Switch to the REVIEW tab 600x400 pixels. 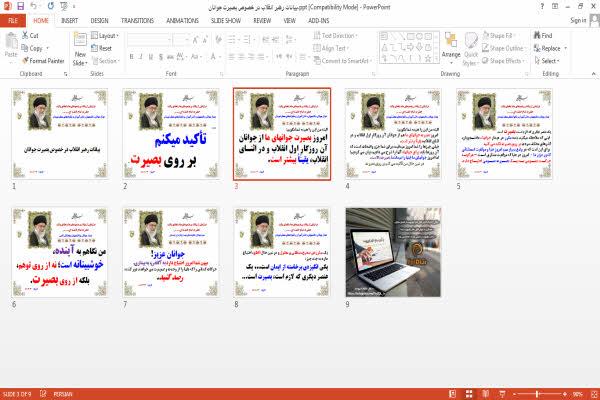click(x=262, y=21)
